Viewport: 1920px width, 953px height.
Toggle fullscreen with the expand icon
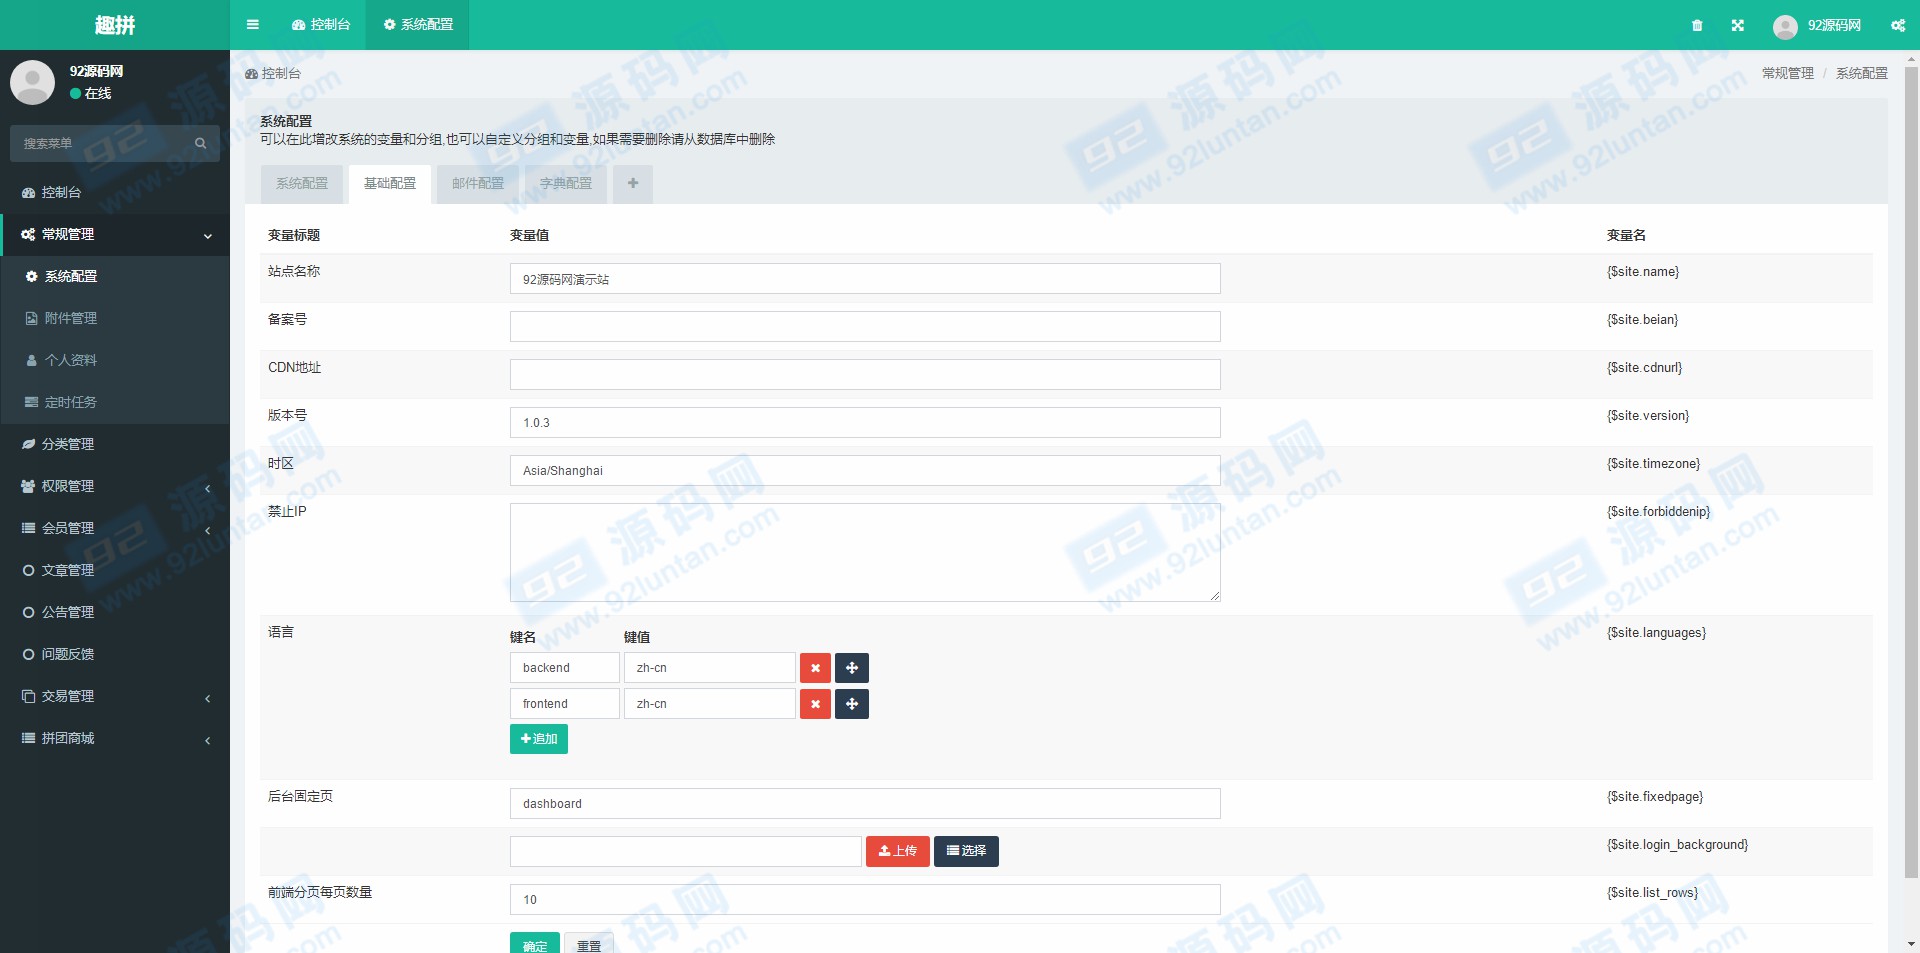pyautogui.click(x=1738, y=26)
